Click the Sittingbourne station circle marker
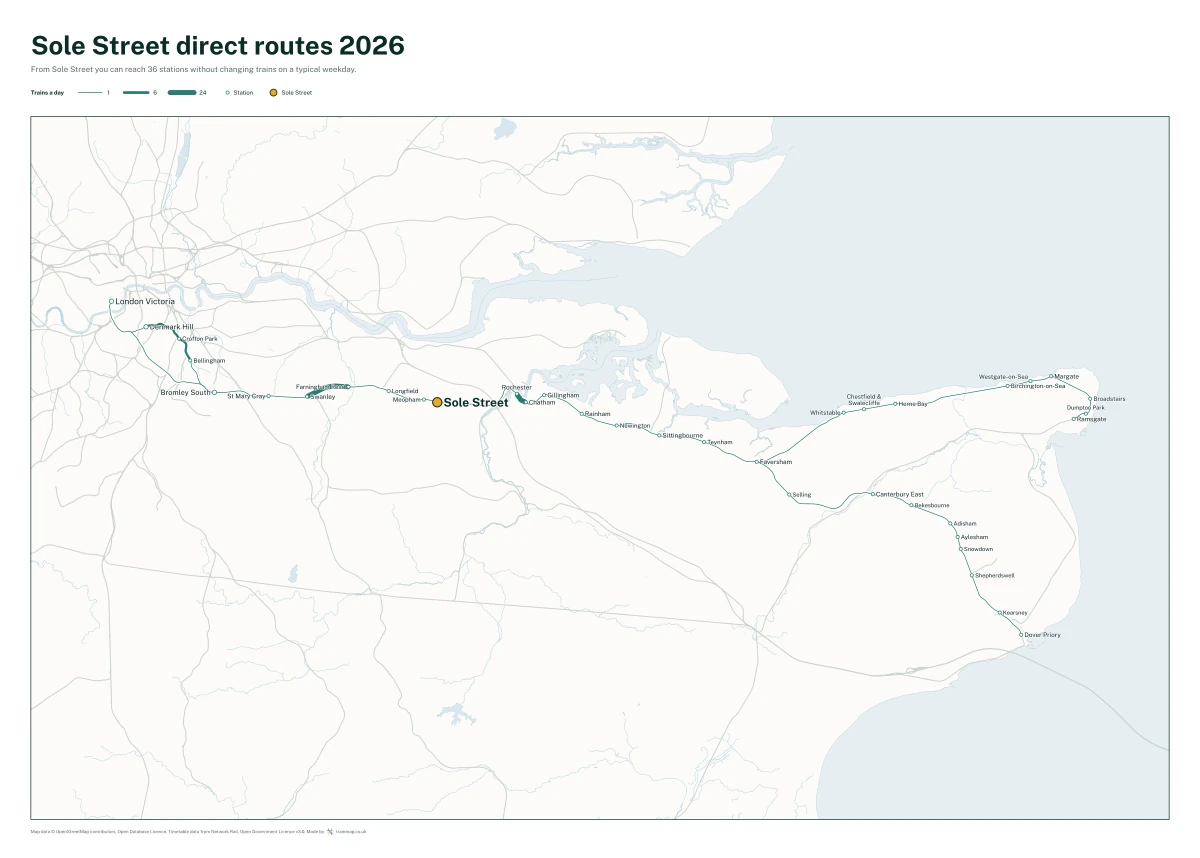This screenshot has width=1200, height=858. pos(661,436)
